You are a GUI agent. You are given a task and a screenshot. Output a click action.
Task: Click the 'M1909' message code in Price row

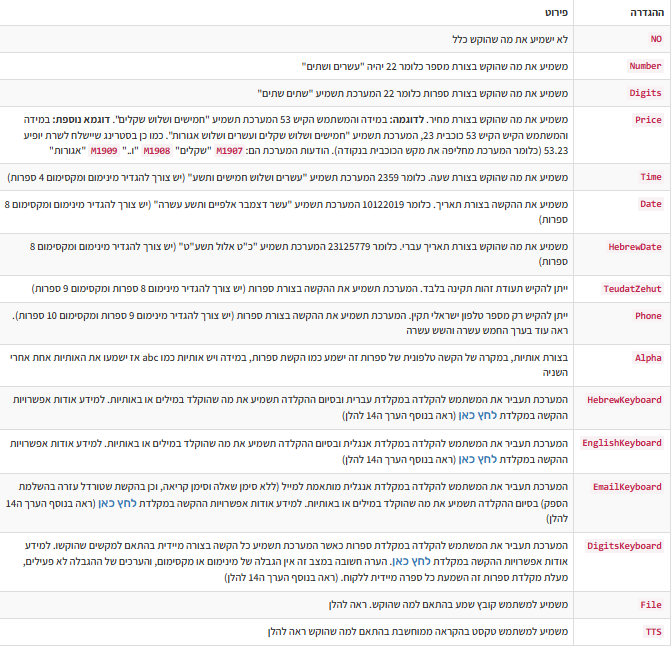pyautogui.click(x=104, y=149)
